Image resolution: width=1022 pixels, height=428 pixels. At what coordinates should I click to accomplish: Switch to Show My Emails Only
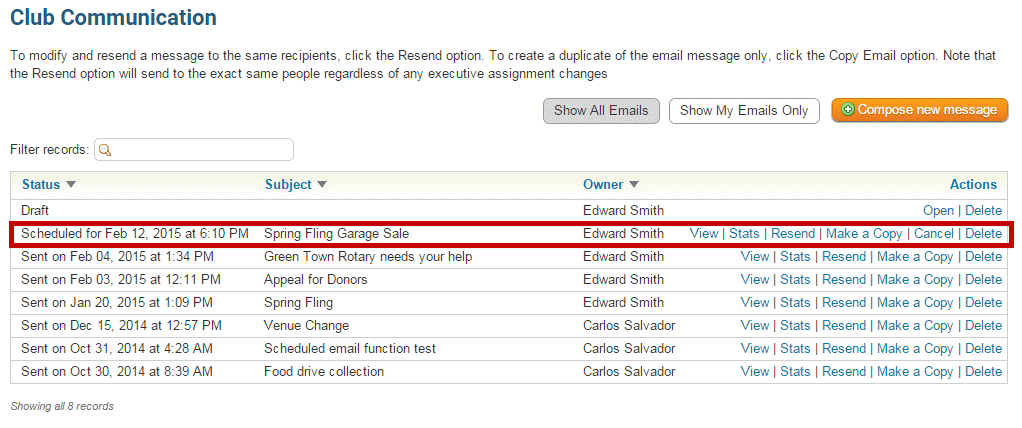tap(744, 110)
